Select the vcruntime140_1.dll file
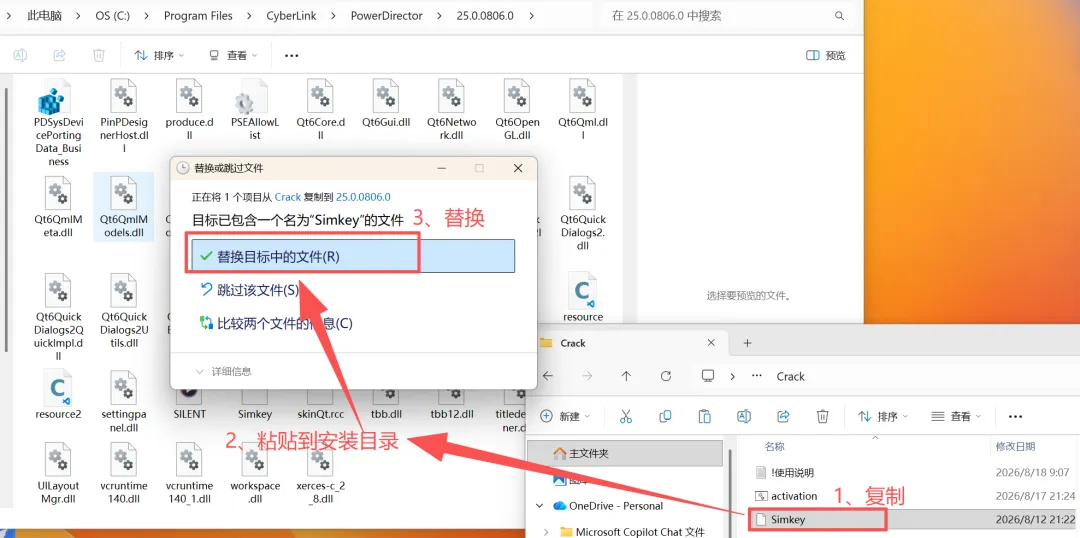 (189, 474)
